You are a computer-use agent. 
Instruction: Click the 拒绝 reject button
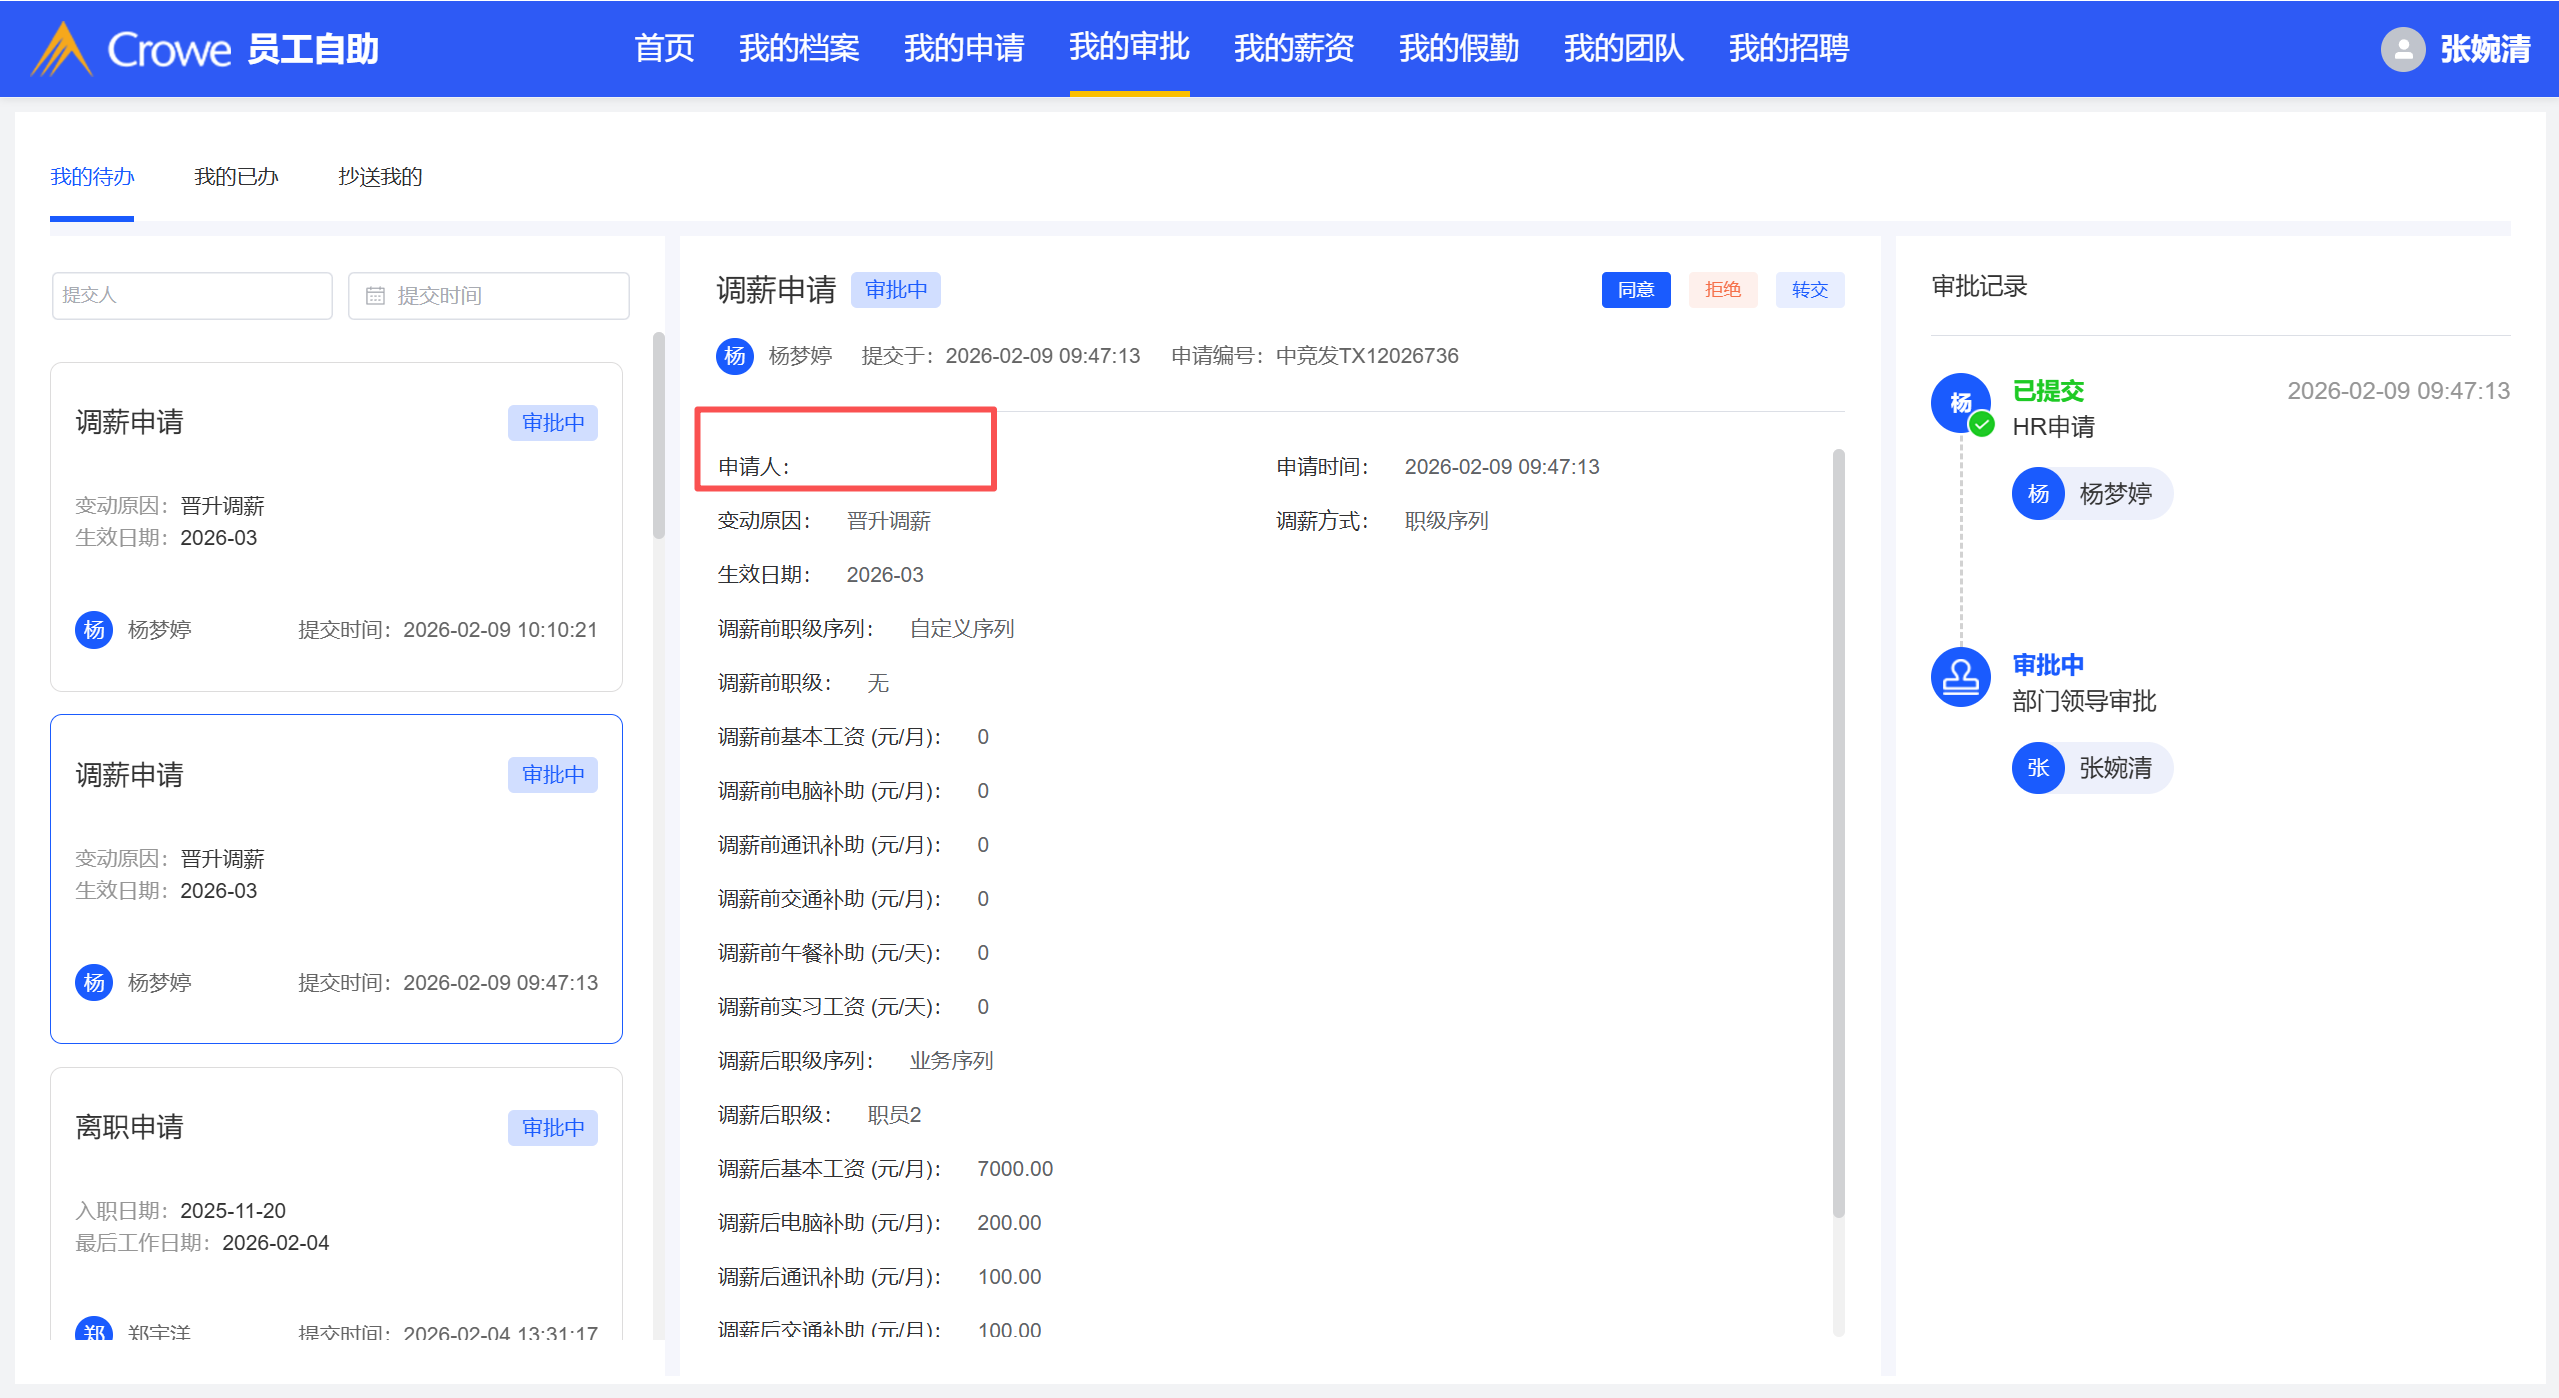pos(1722,290)
